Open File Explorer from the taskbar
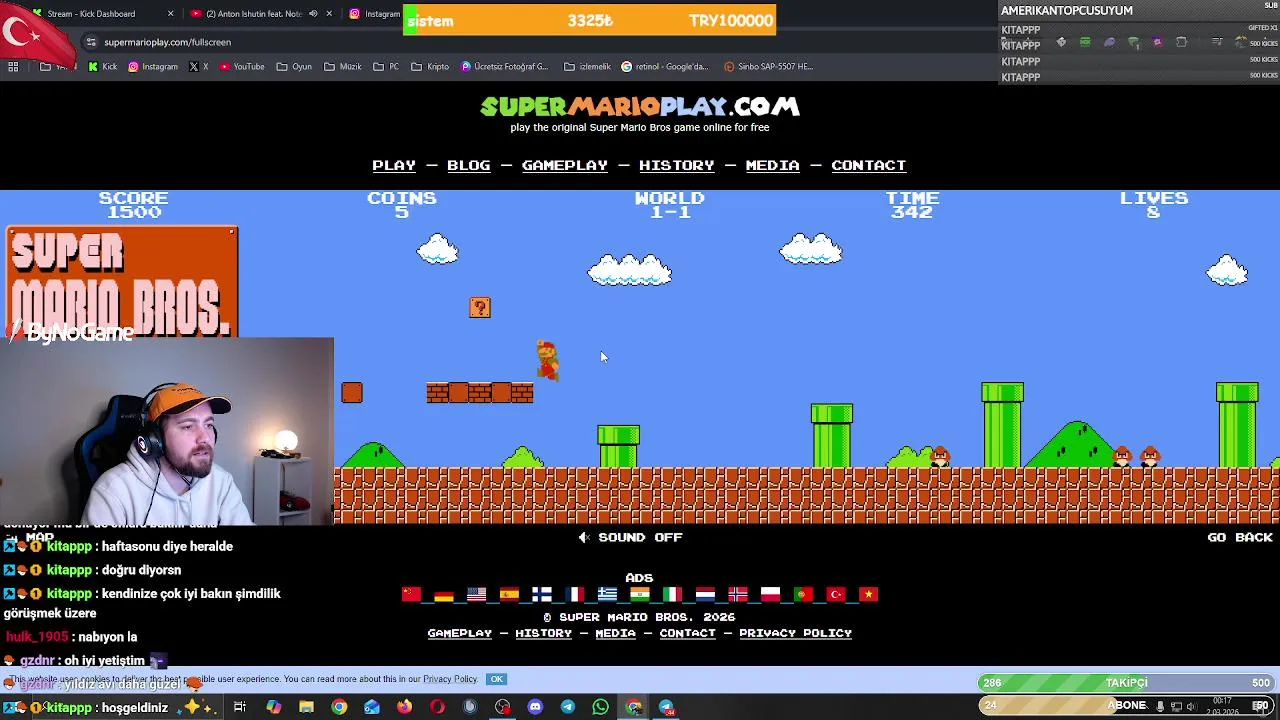Screen dimensions: 1280x720 (307, 707)
